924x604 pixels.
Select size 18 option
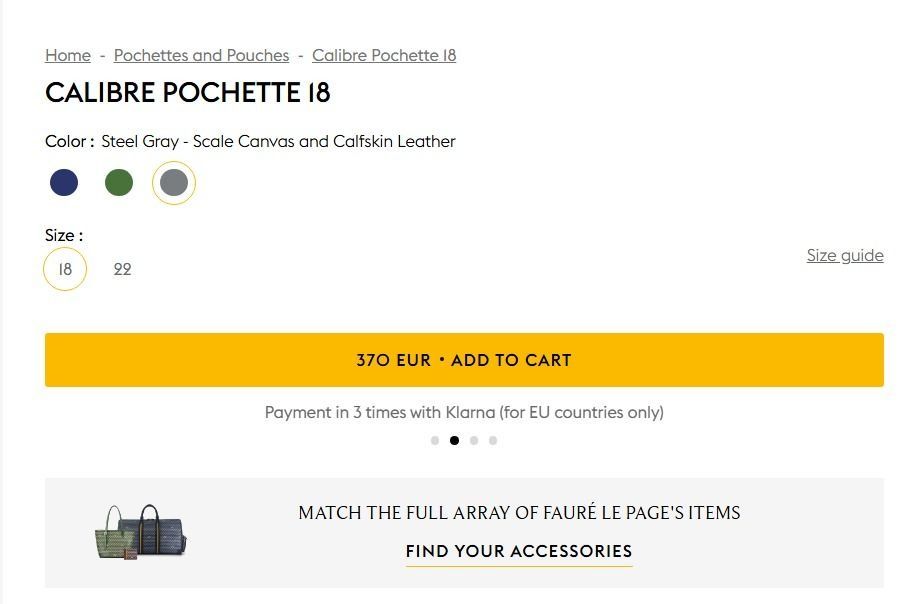point(65,269)
